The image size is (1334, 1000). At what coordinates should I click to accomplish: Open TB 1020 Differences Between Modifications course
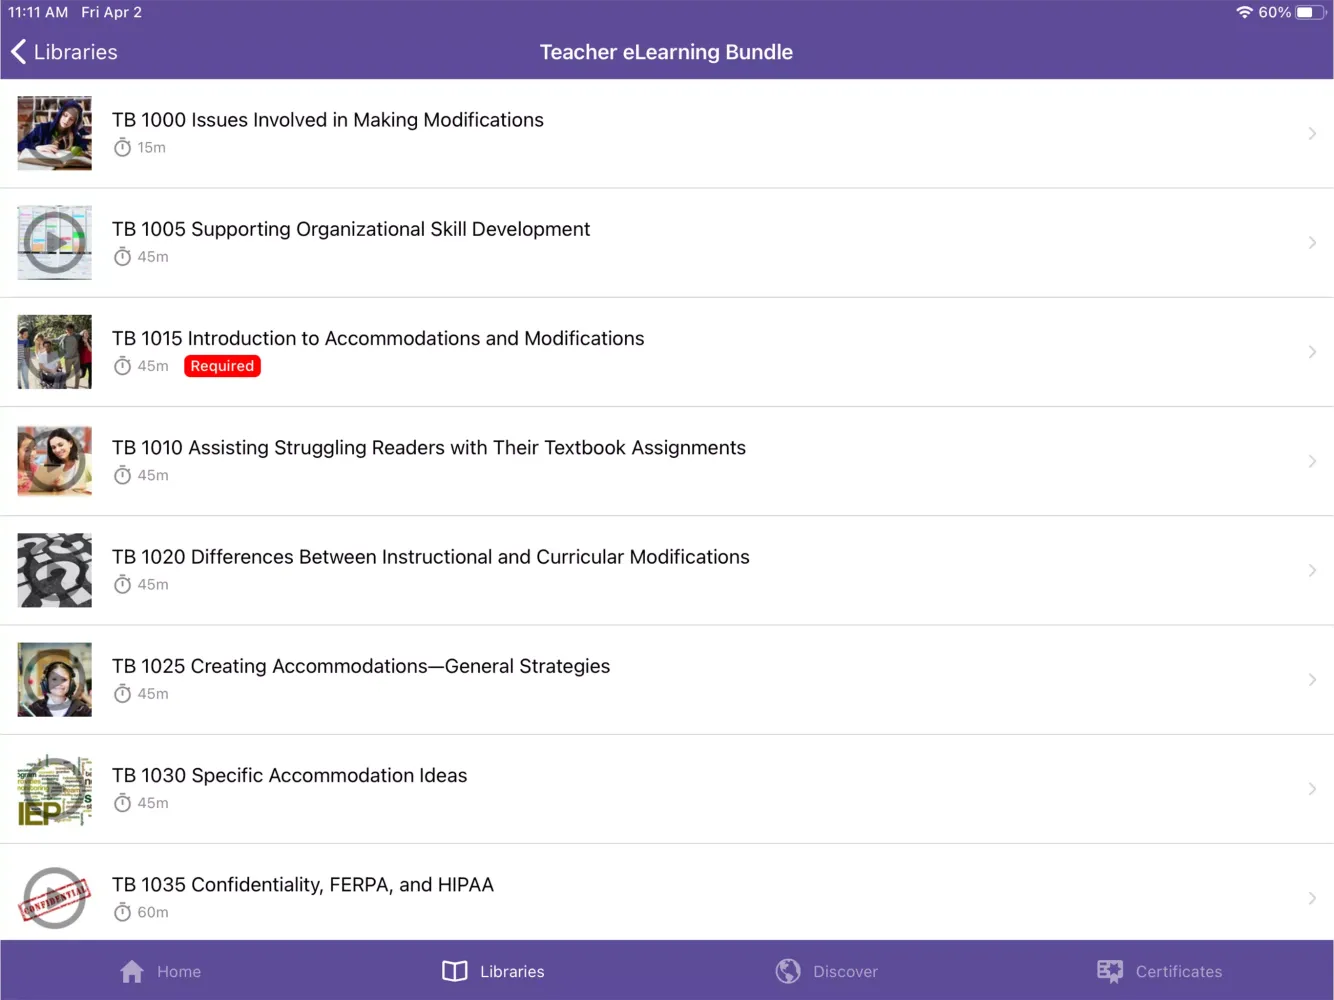tap(430, 557)
